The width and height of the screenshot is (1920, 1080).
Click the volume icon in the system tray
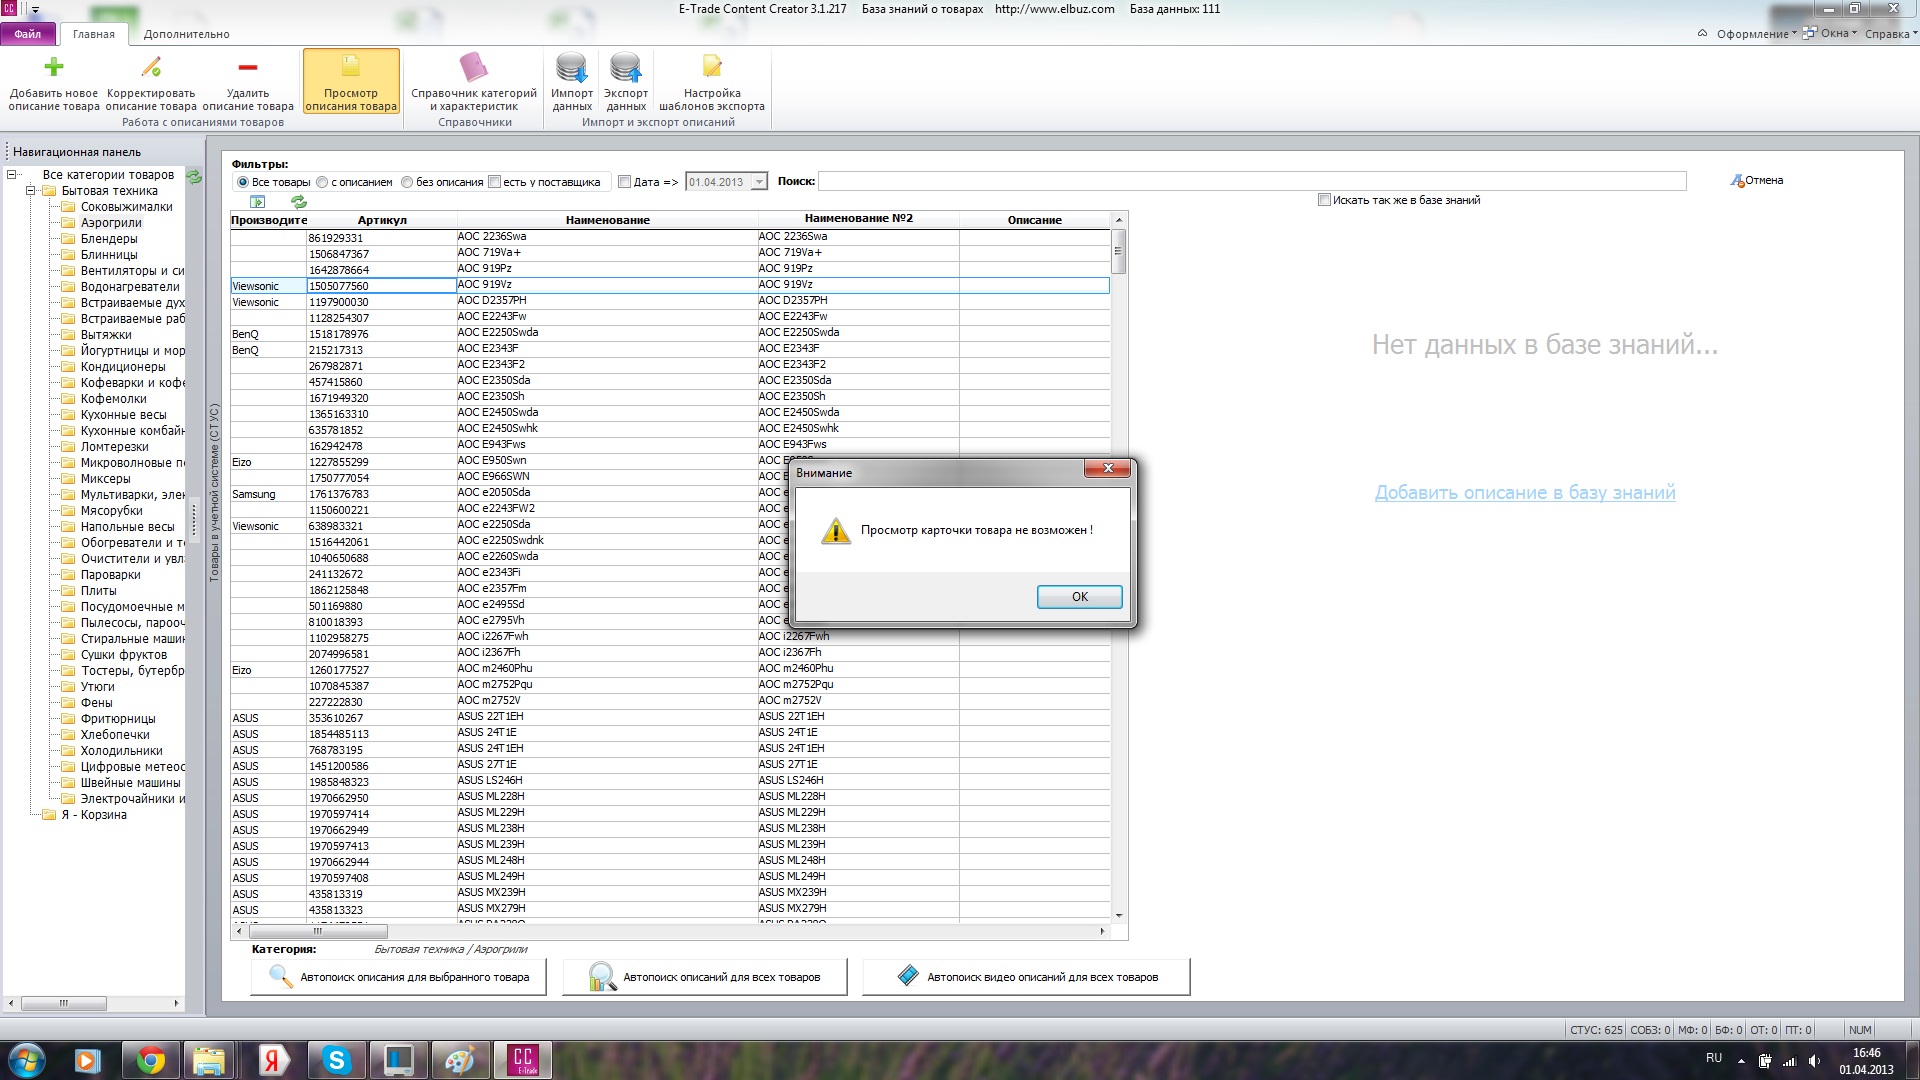1814,1061
